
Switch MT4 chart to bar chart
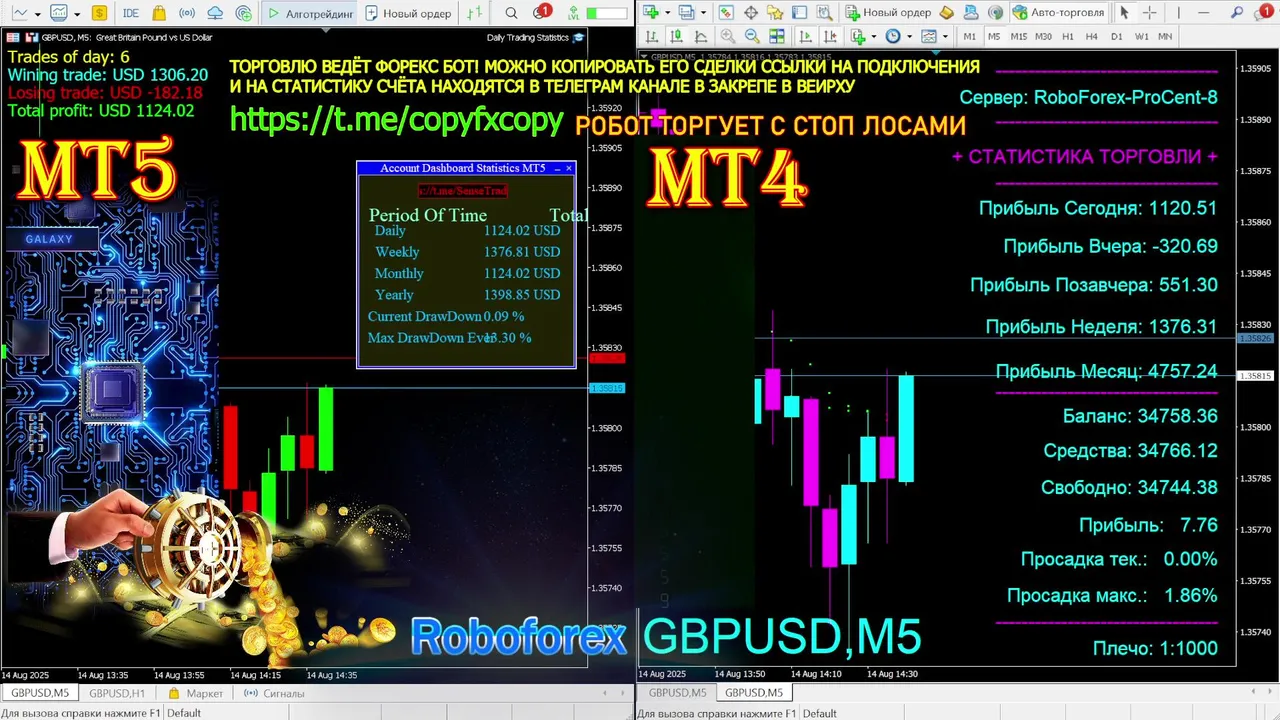point(652,36)
